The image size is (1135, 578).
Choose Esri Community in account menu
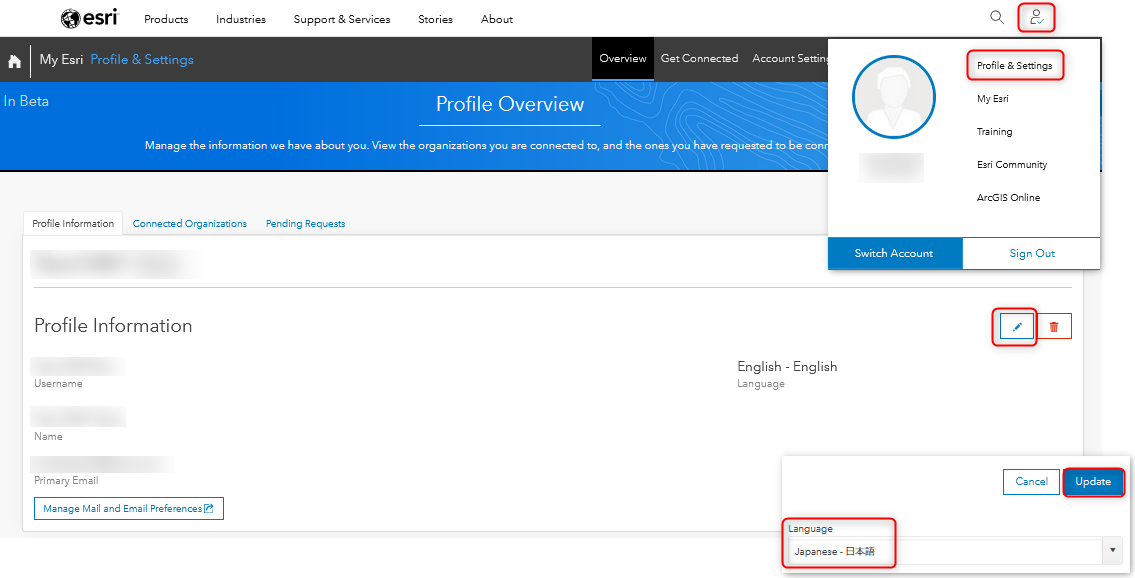pos(1012,165)
